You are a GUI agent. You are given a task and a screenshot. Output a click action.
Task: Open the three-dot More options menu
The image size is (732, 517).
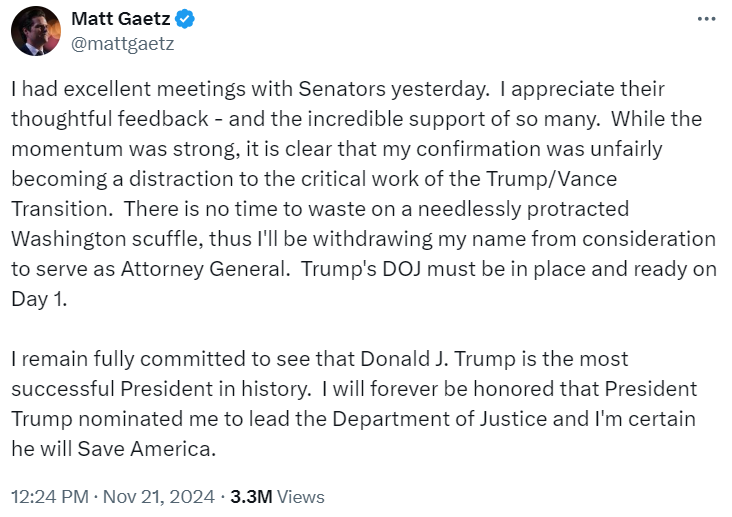[706, 19]
